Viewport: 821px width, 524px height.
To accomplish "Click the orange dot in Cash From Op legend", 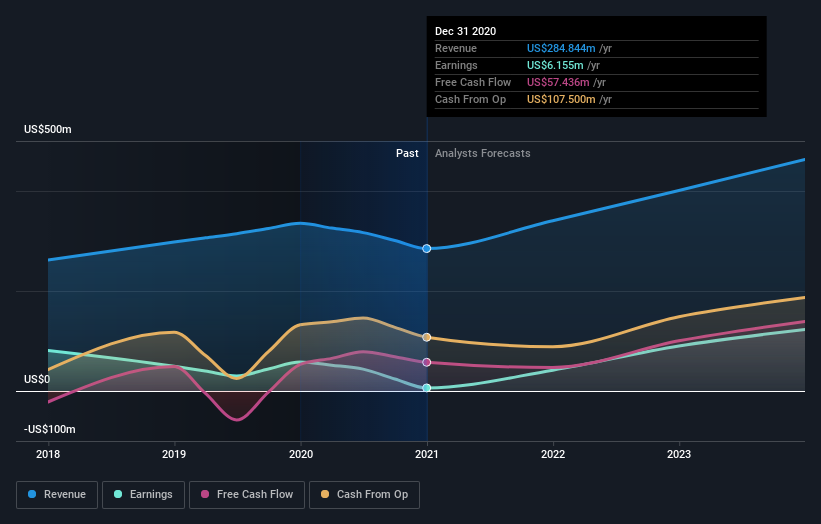I will coord(325,494).
